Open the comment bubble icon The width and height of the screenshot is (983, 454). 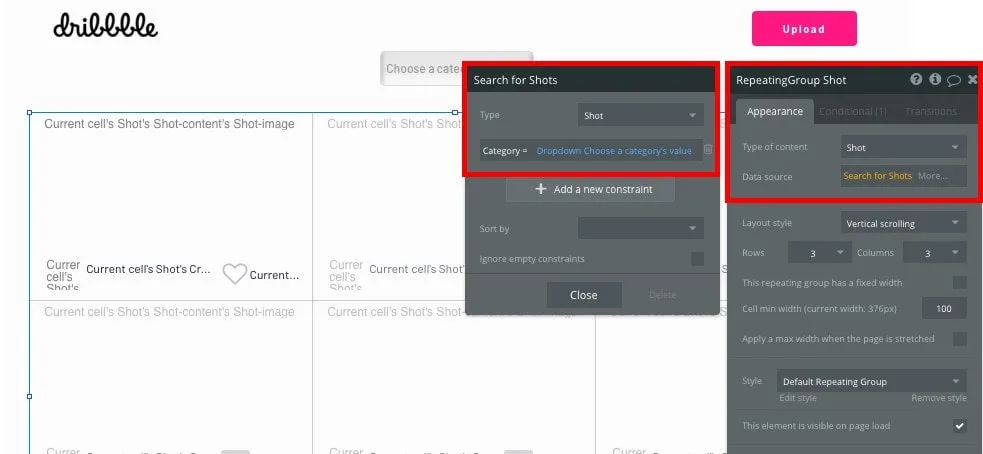954,80
